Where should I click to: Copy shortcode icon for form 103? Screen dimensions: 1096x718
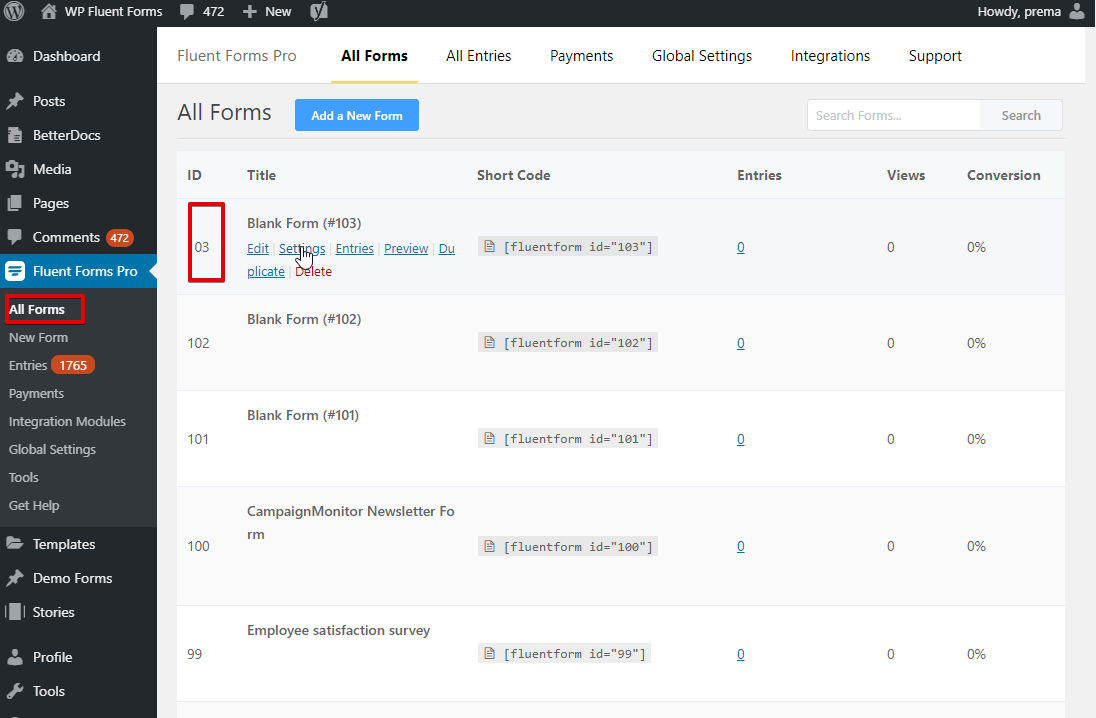tap(490, 247)
